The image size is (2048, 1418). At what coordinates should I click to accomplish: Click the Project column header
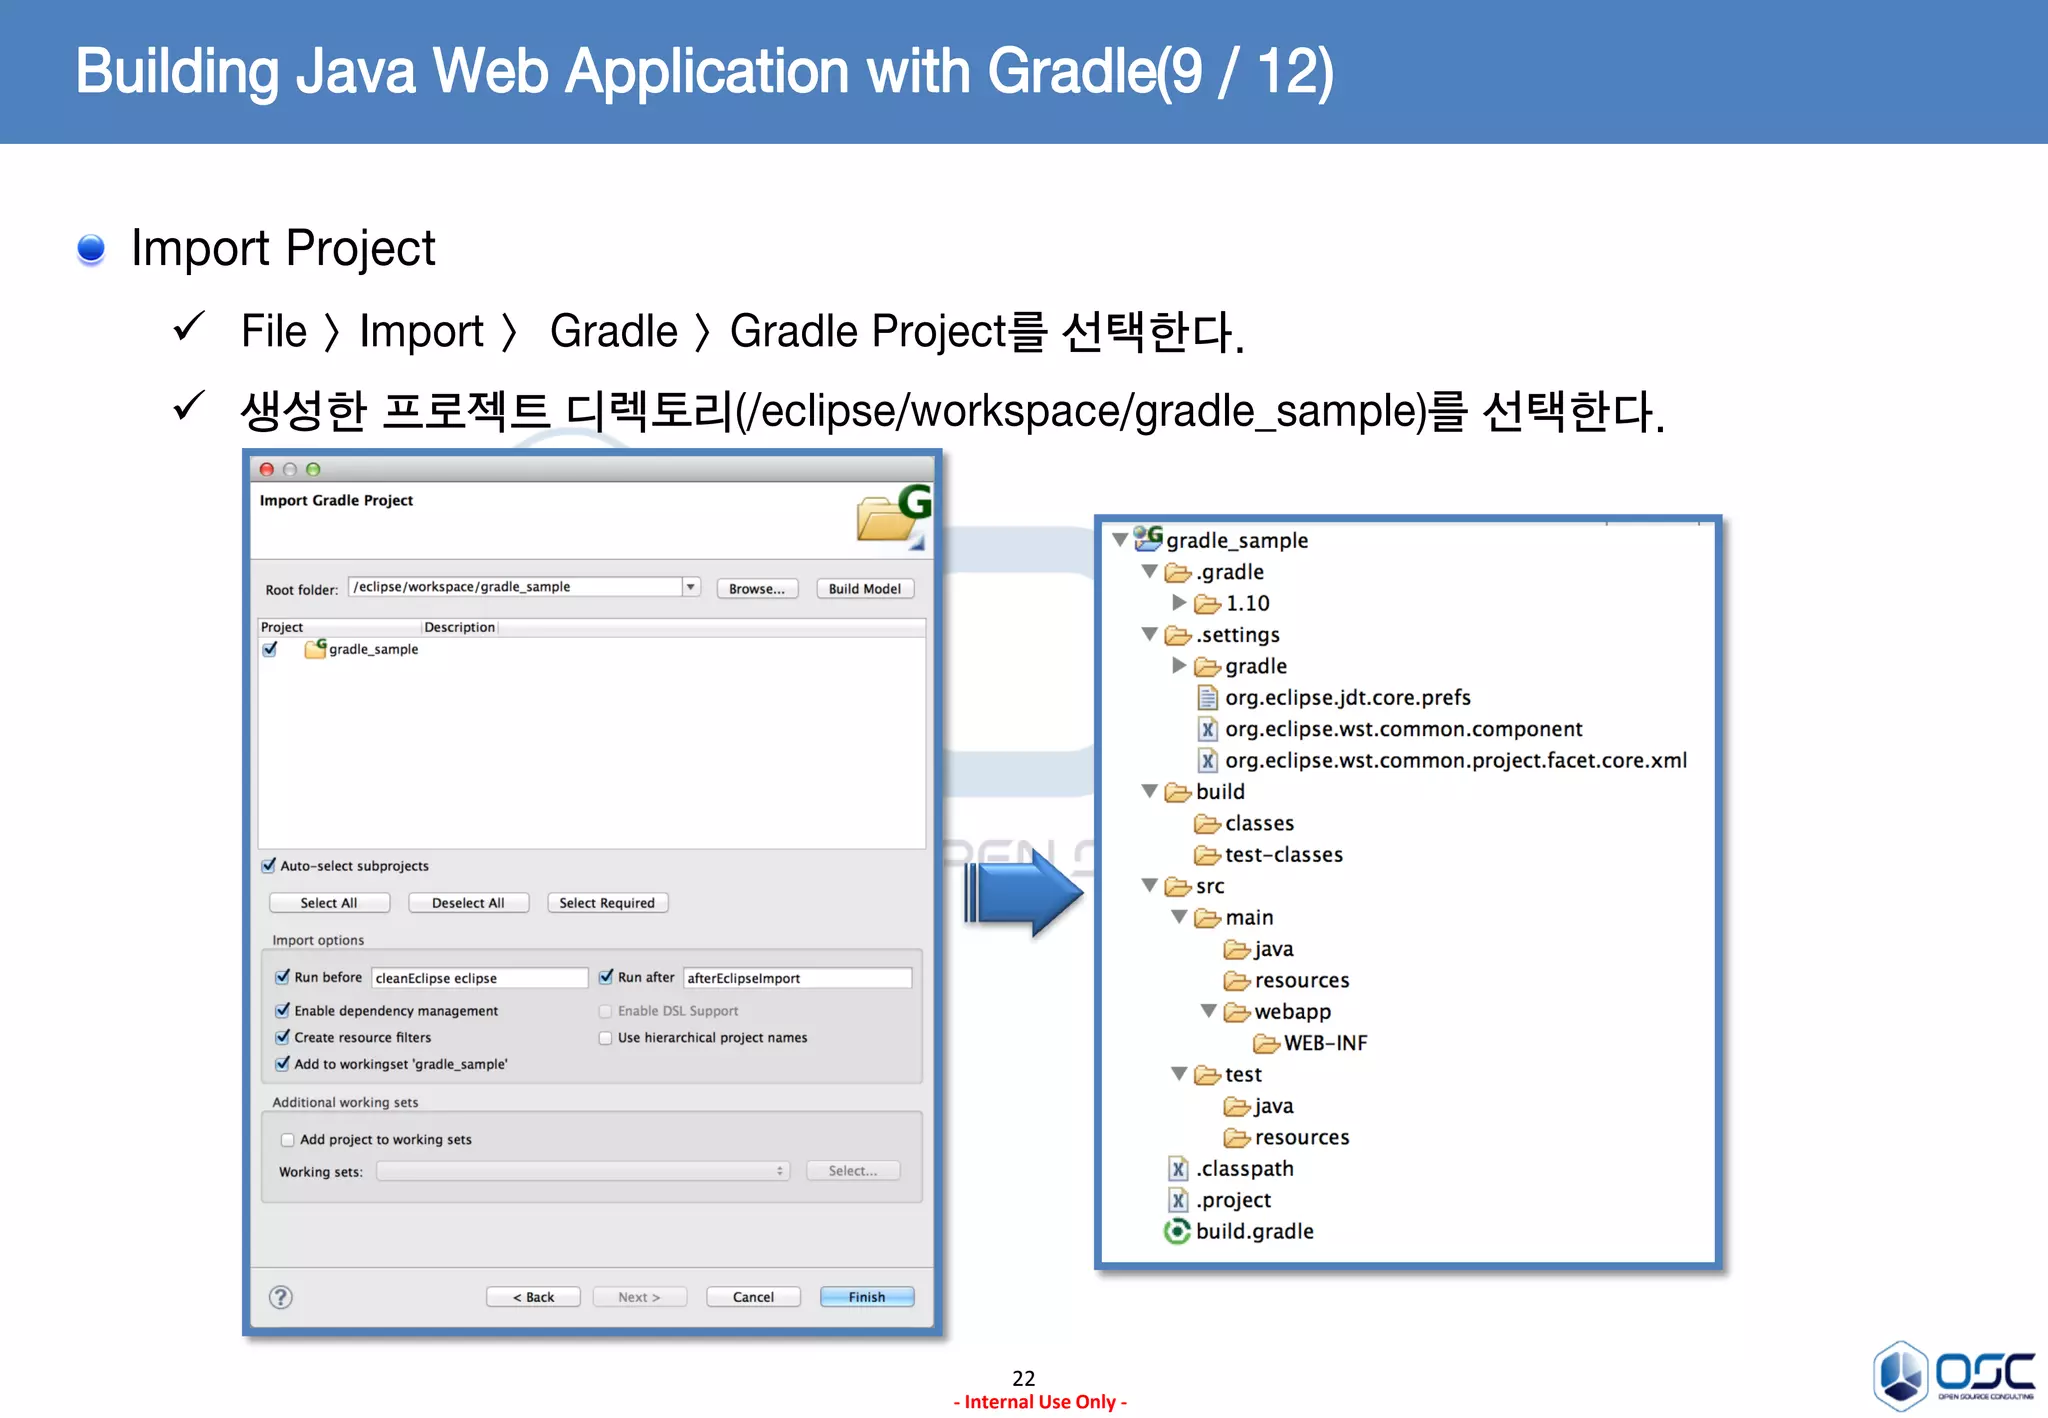(282, 627)
